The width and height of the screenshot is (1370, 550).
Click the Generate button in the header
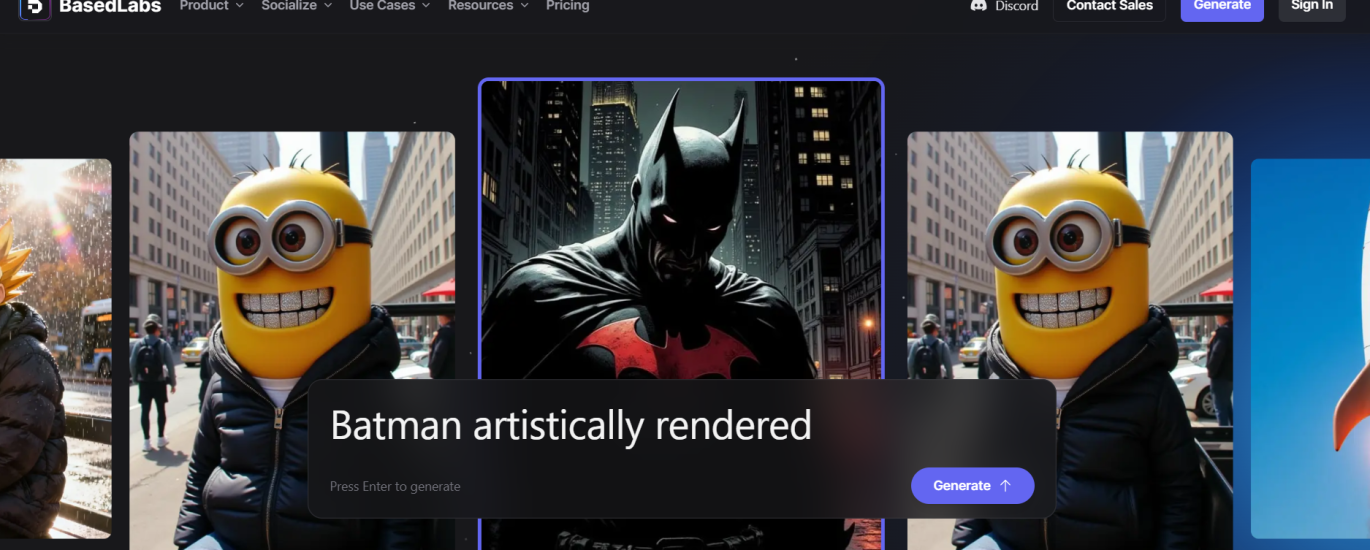click(x=1222, y=8)
